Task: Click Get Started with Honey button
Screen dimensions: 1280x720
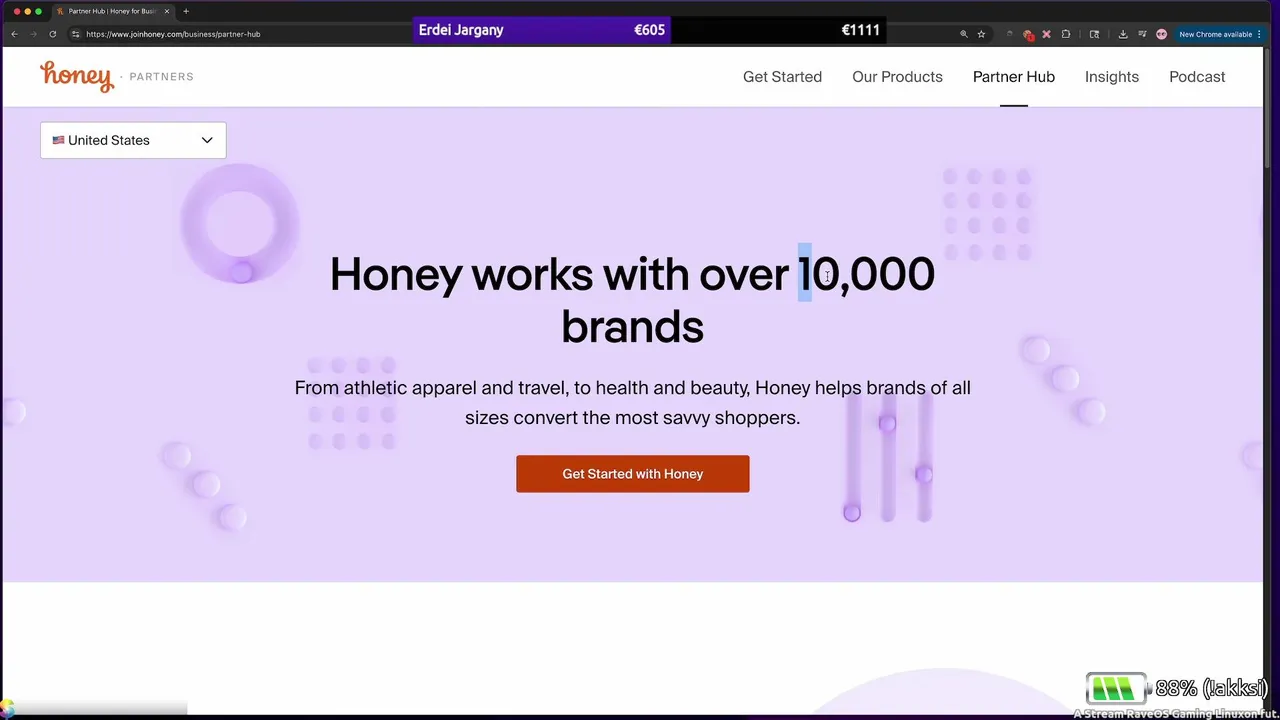Action: [x=632, y=474]
